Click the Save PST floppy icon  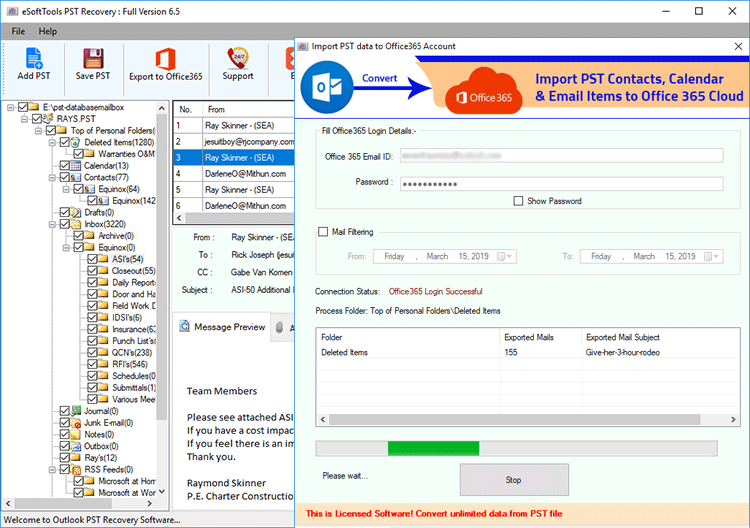93,58
